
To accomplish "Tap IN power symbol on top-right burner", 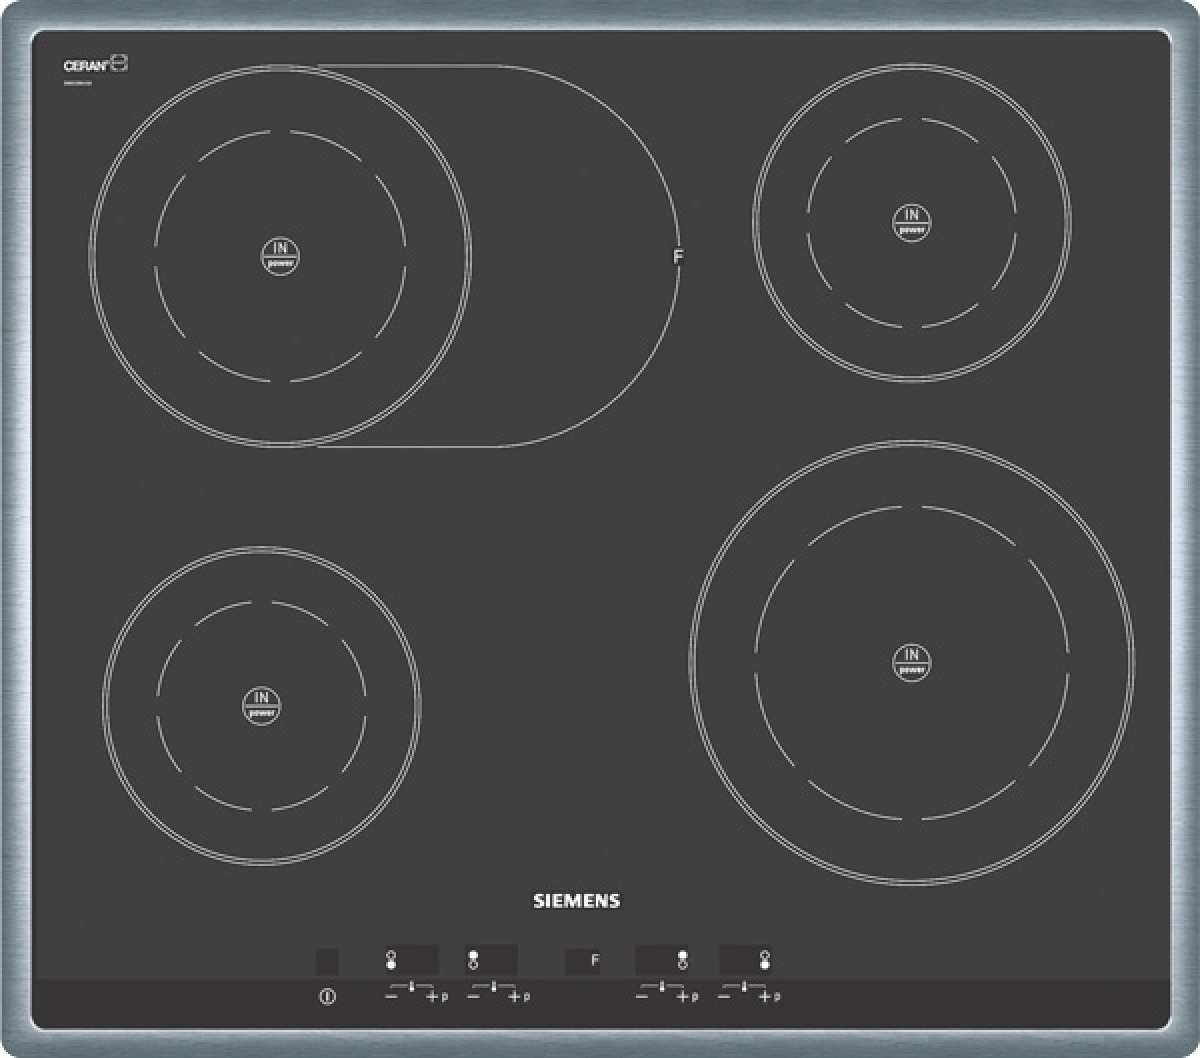I will (911, 222).
